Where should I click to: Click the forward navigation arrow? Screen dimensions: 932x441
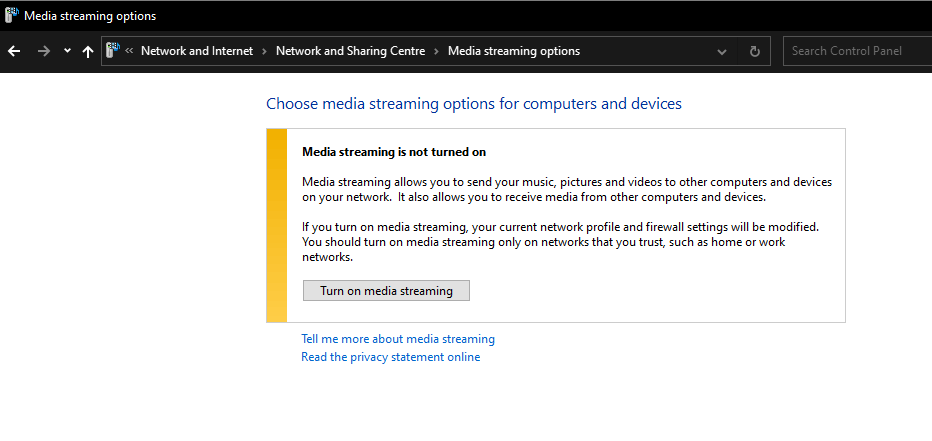pos(43,51)
